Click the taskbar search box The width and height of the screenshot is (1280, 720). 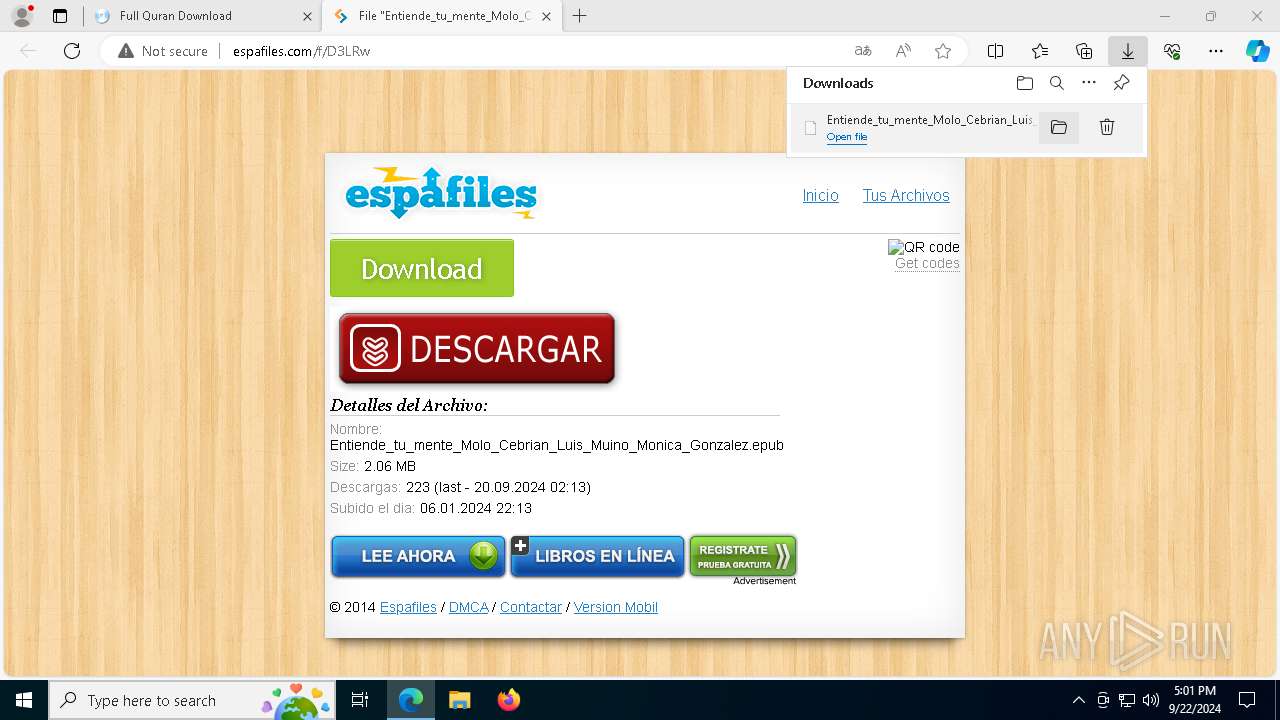click(x=192, y=700)
